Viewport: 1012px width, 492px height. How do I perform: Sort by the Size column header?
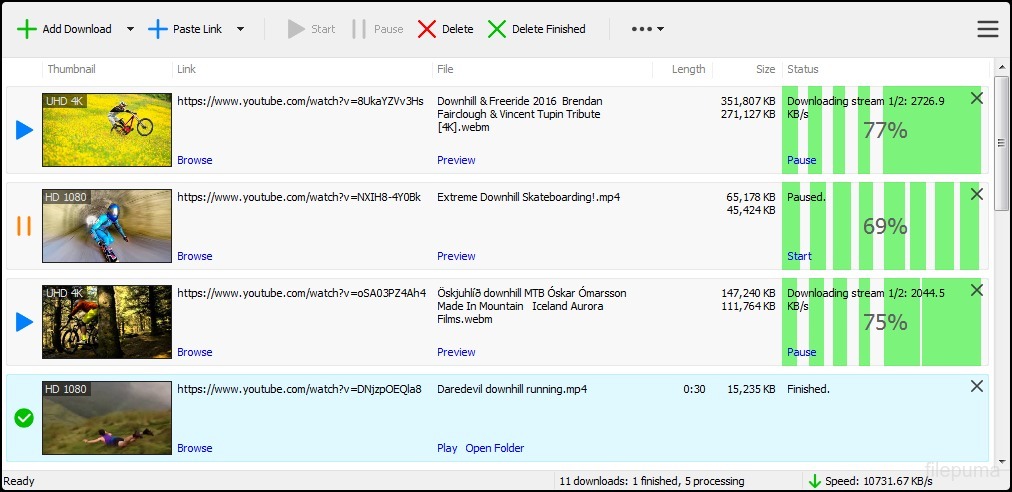click(x=765, y=69)
